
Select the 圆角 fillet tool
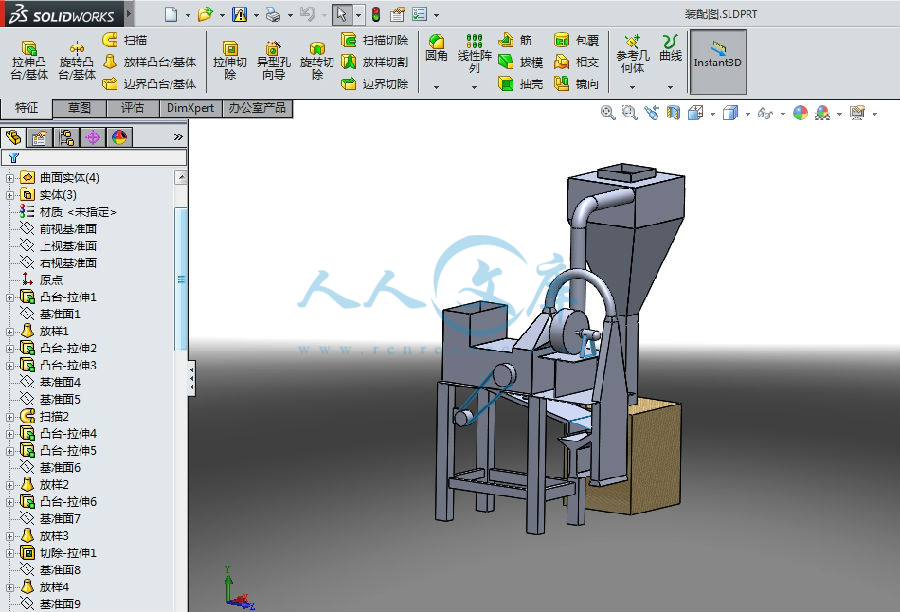[436, 48]
